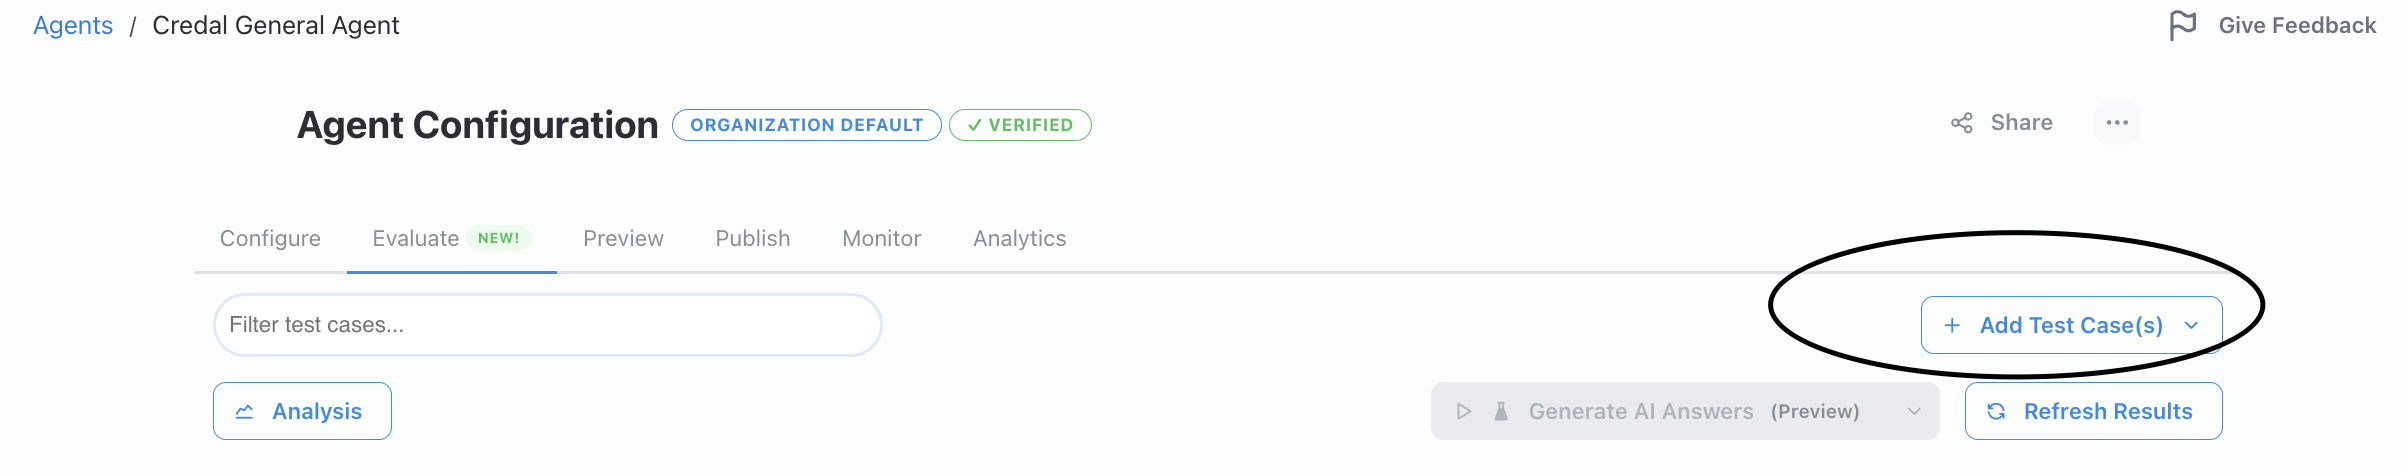Open the three-dot more options menu
The width and height of the screenshot is (2404, 474).
click(2117, 123)
